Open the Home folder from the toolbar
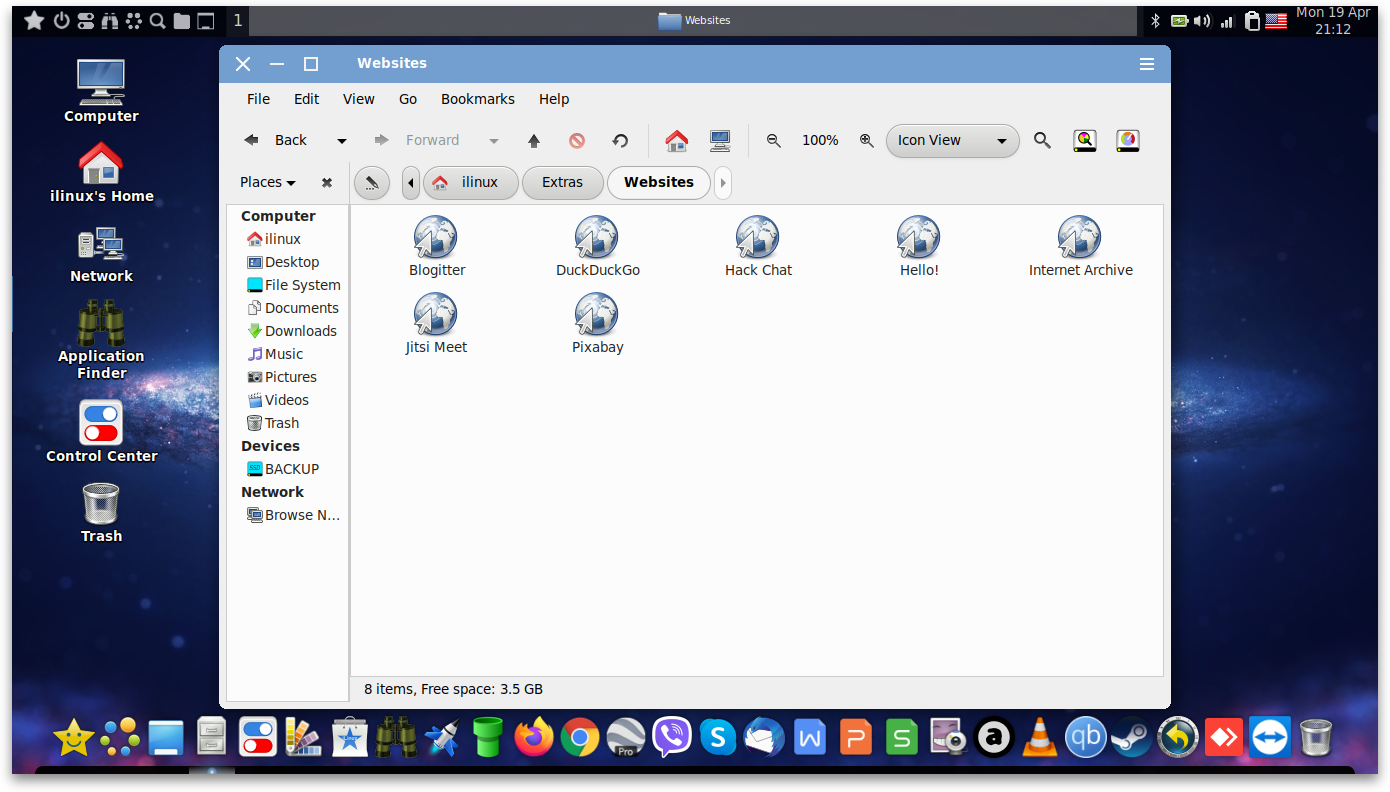The height and width of the screenshot is (792, 1390). [677, 141]
